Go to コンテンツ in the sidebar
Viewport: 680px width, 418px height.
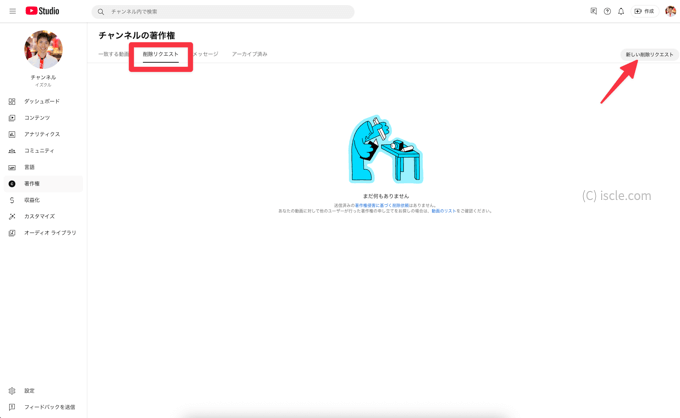click(x=36, y=118)
